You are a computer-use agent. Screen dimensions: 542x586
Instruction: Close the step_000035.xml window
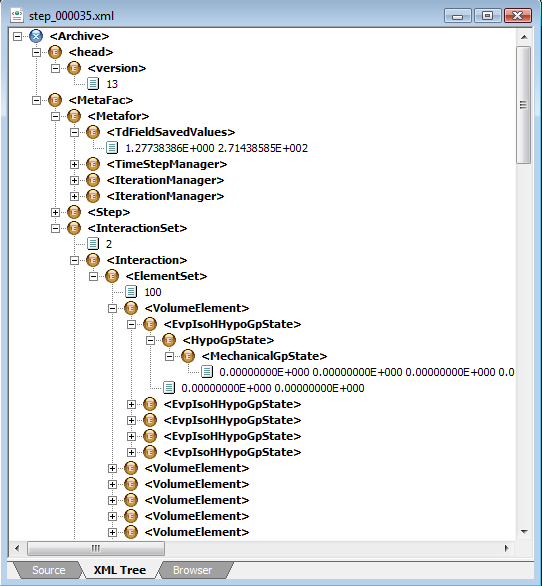point(517,16)
